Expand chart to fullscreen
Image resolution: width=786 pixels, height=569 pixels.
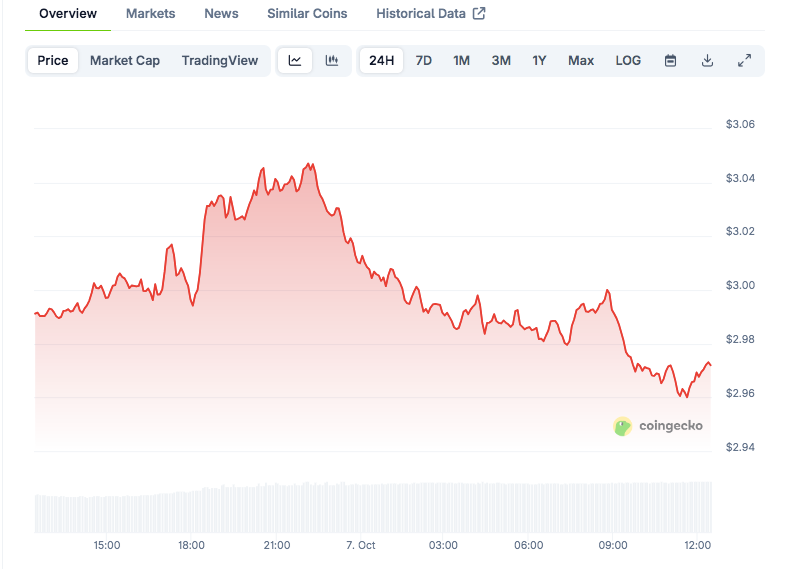click(744, 60)
